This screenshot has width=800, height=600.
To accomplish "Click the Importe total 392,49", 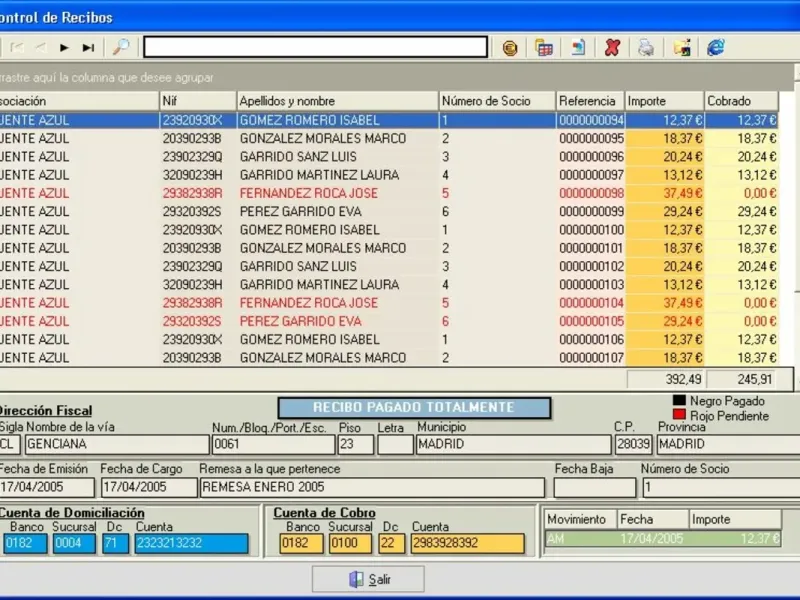I will click(x=665, y=379).
